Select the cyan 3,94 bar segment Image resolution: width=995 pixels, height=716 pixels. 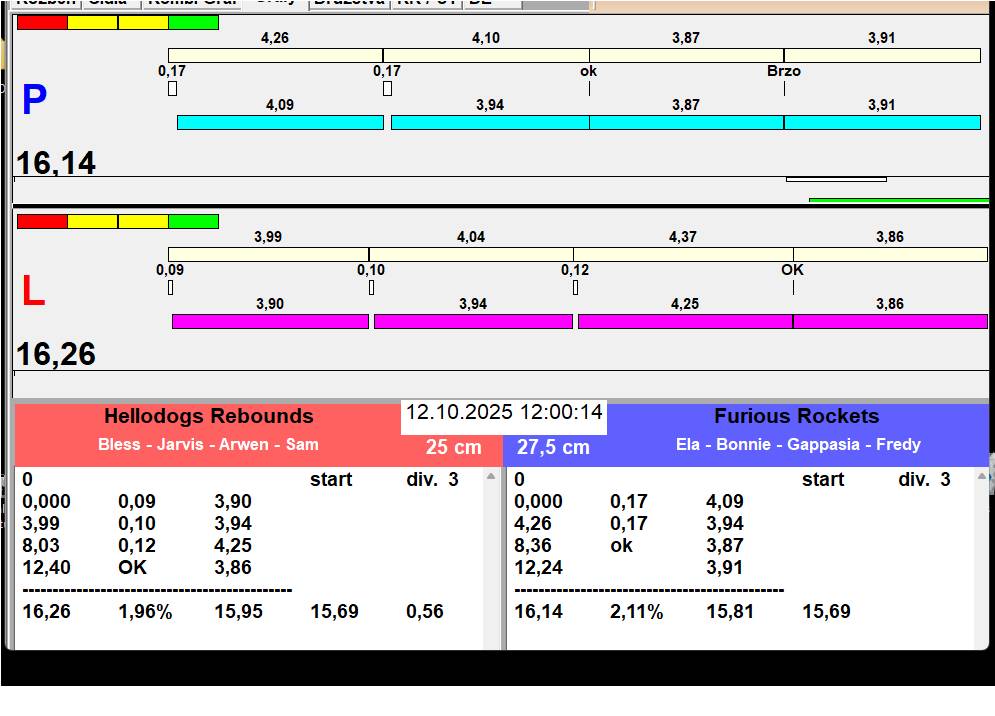[x=491, y=123]
